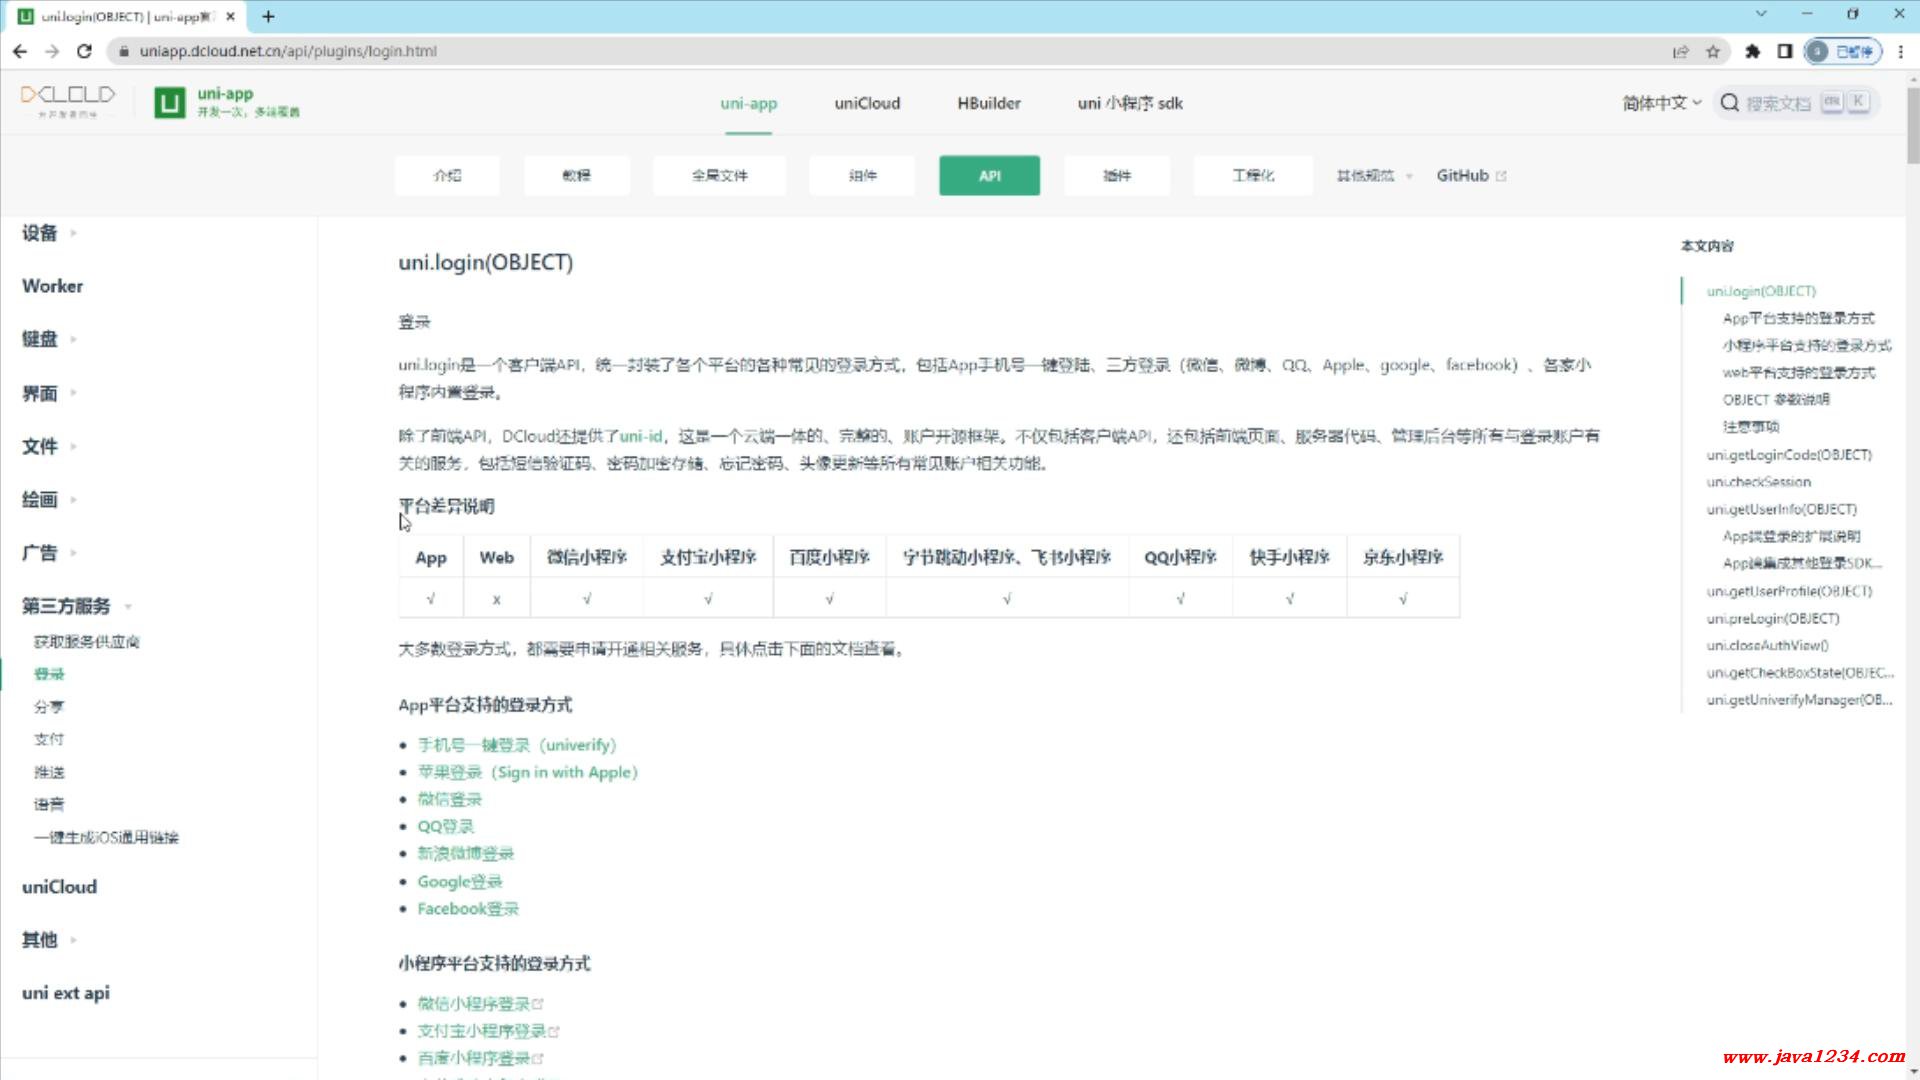
Task: Click the site lock icon in address bar
Action: (124, 51)
